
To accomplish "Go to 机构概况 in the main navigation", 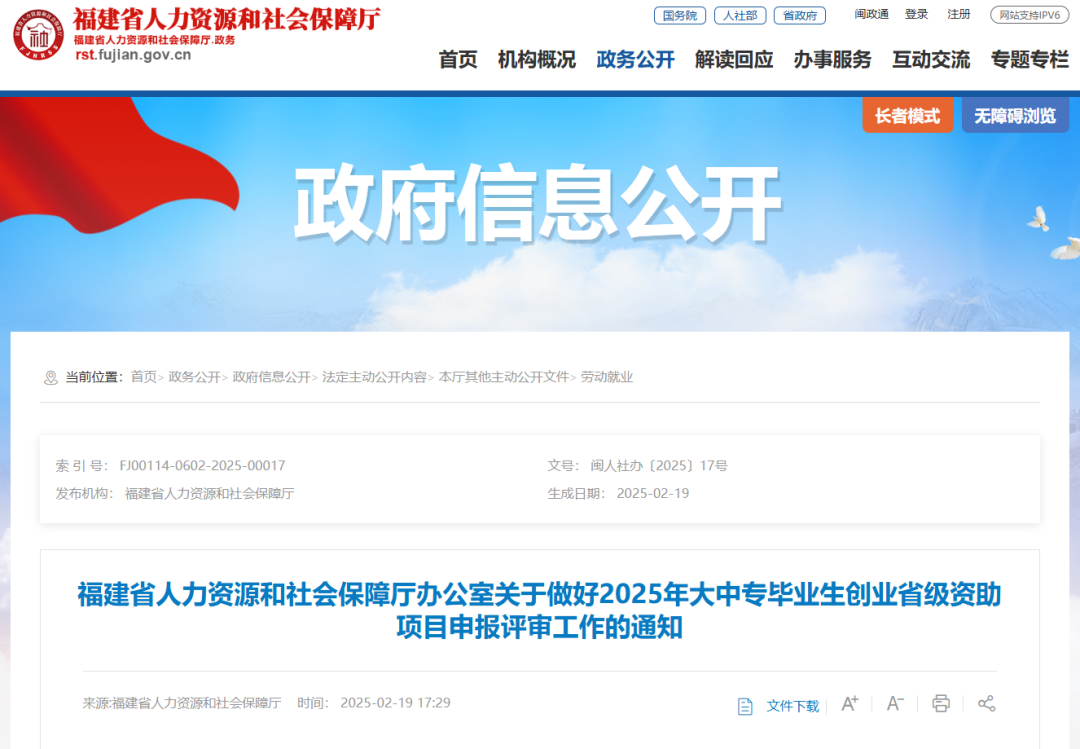I will click(x=537, y=60).
